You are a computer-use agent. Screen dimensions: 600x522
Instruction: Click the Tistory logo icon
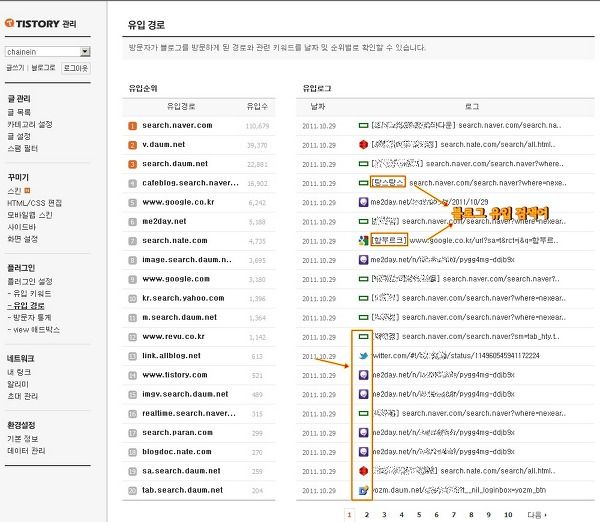pos(9,23)
